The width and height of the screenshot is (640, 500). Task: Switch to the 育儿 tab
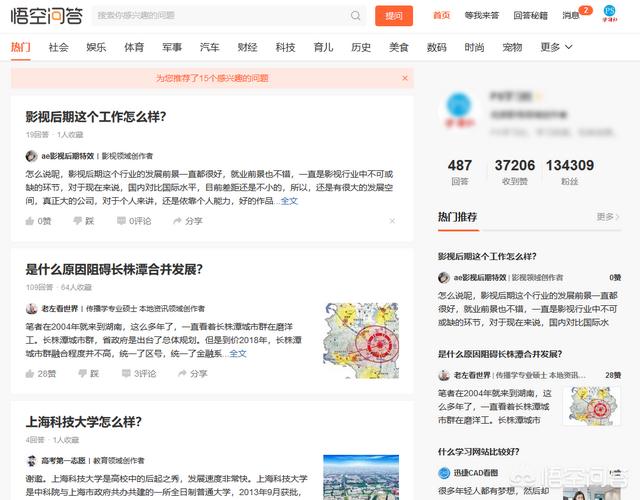(x=323, y=47)
